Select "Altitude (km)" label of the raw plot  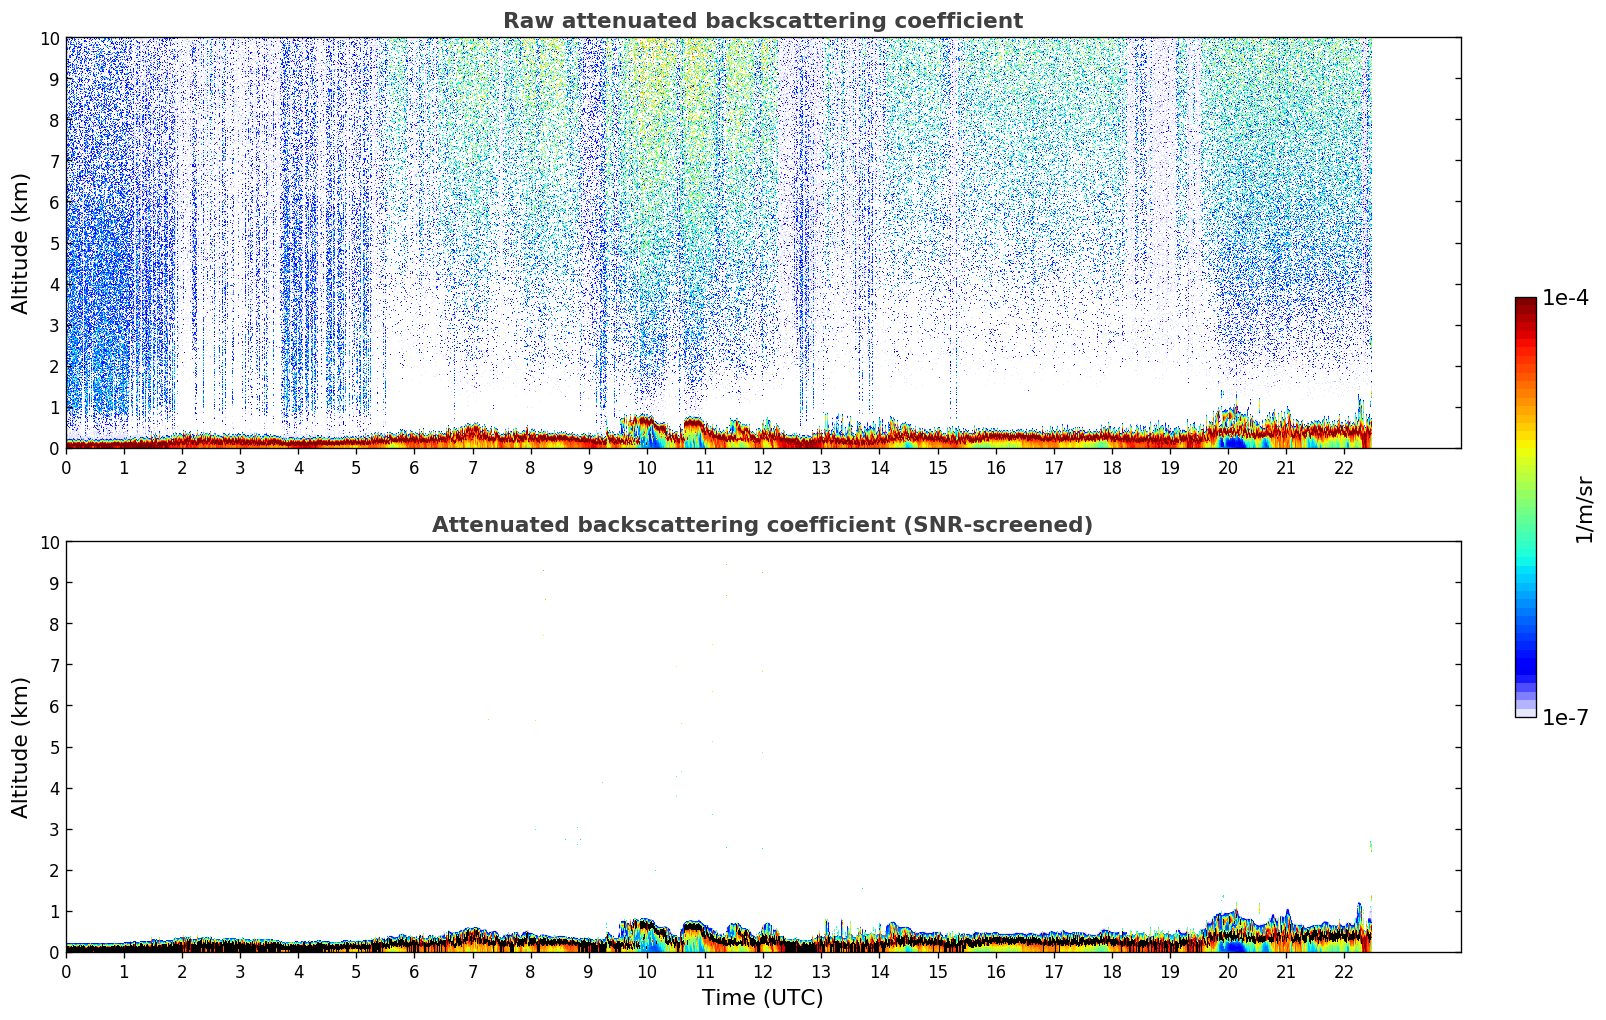click(21, 243)
